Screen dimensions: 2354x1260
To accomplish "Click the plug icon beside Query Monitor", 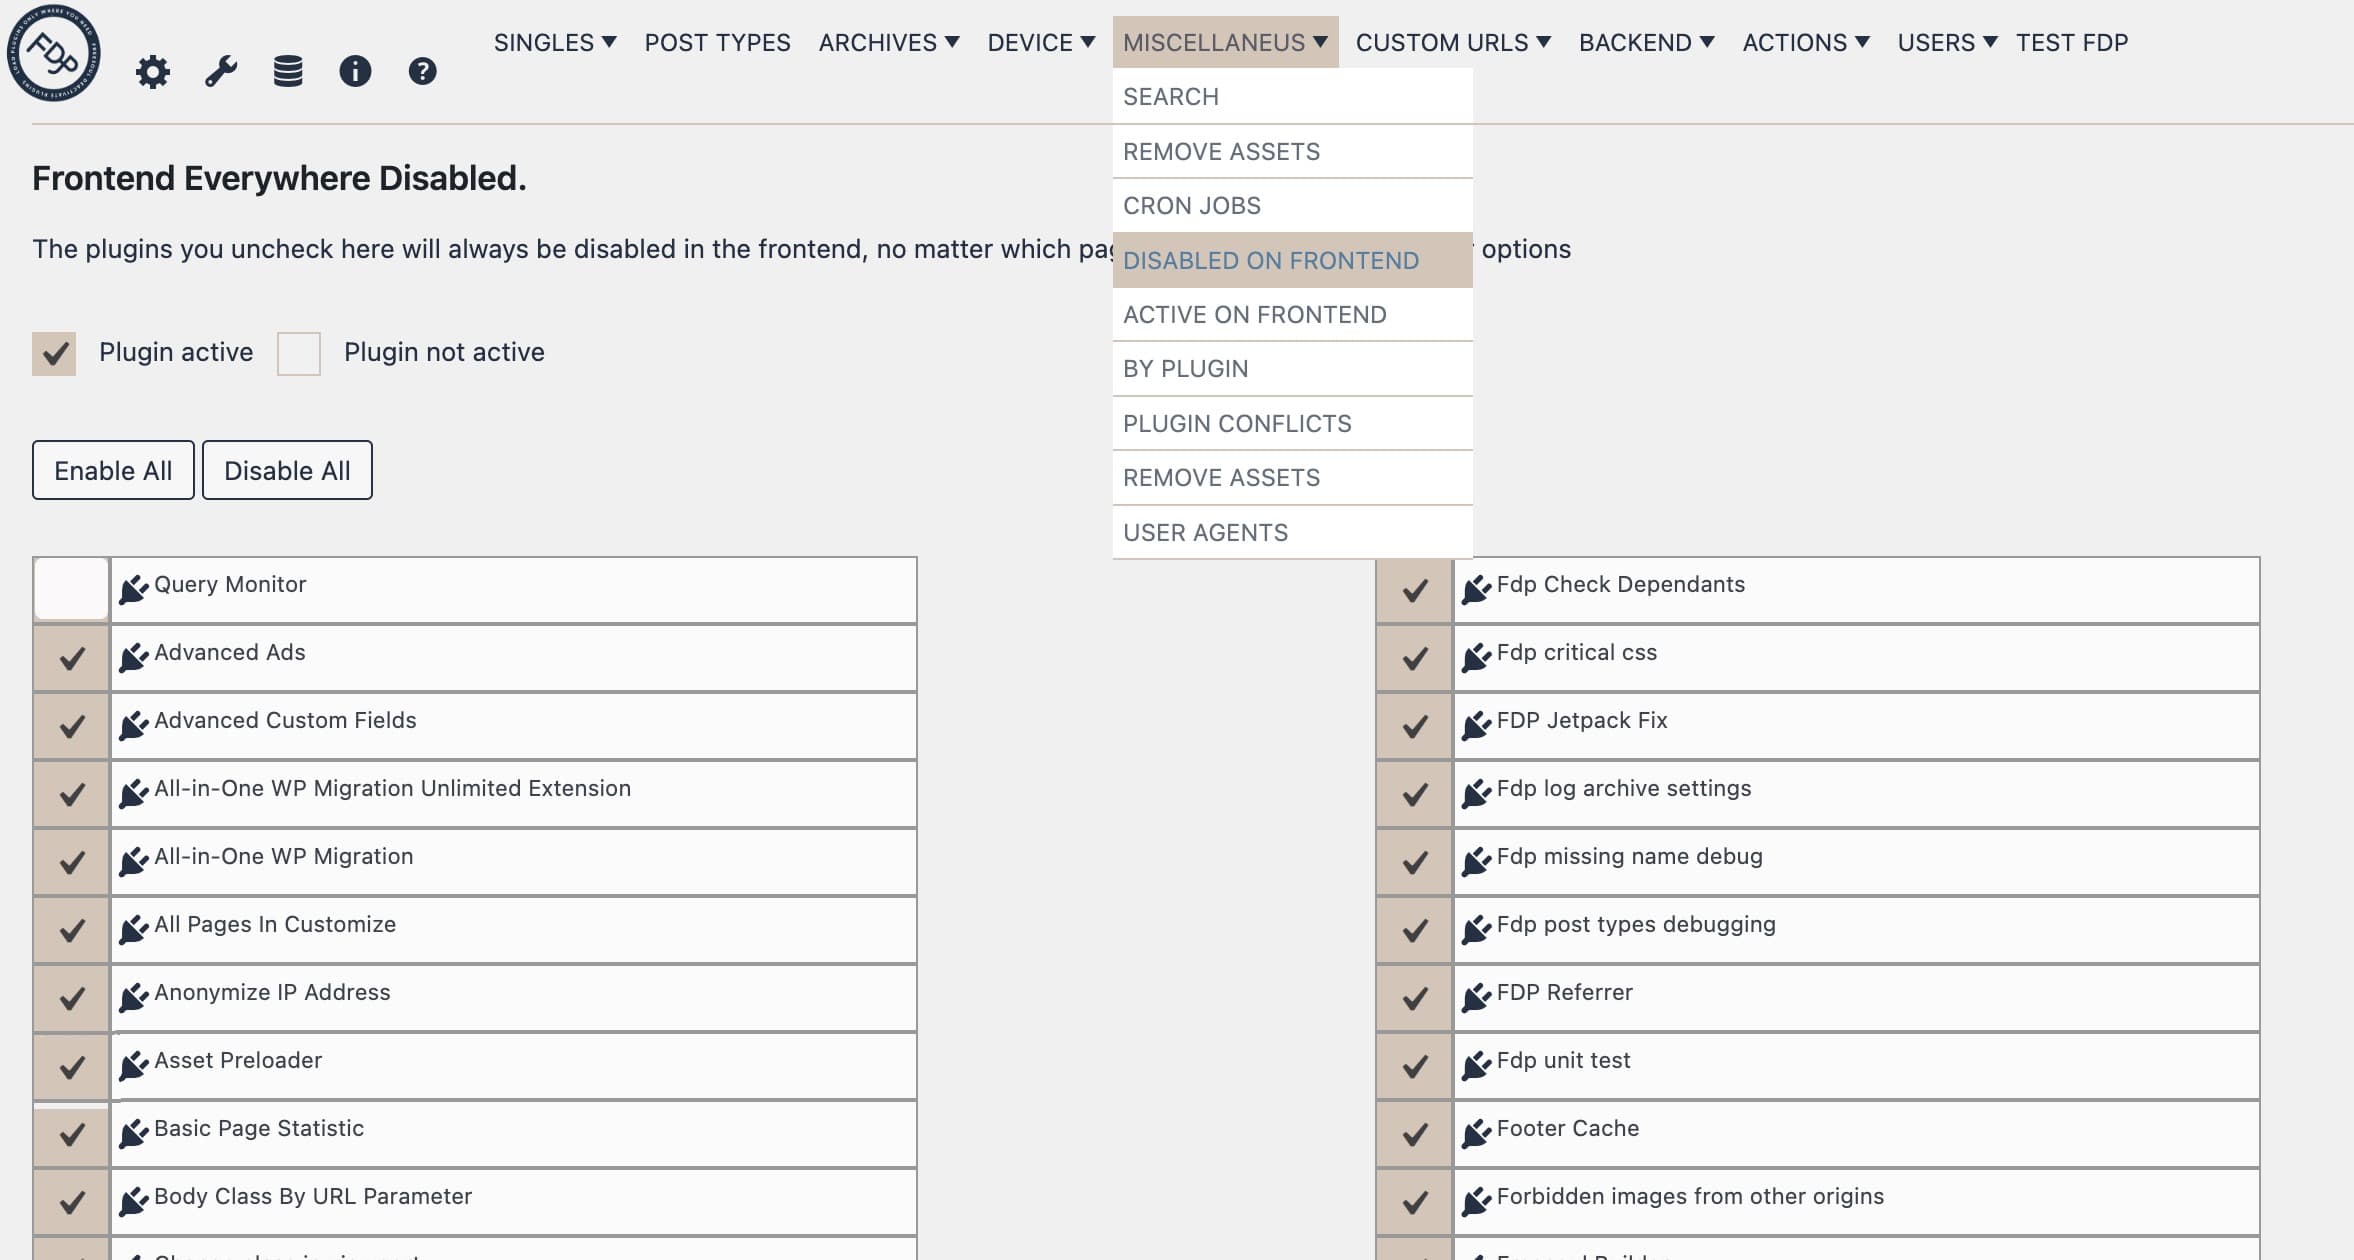I will 133,590.
